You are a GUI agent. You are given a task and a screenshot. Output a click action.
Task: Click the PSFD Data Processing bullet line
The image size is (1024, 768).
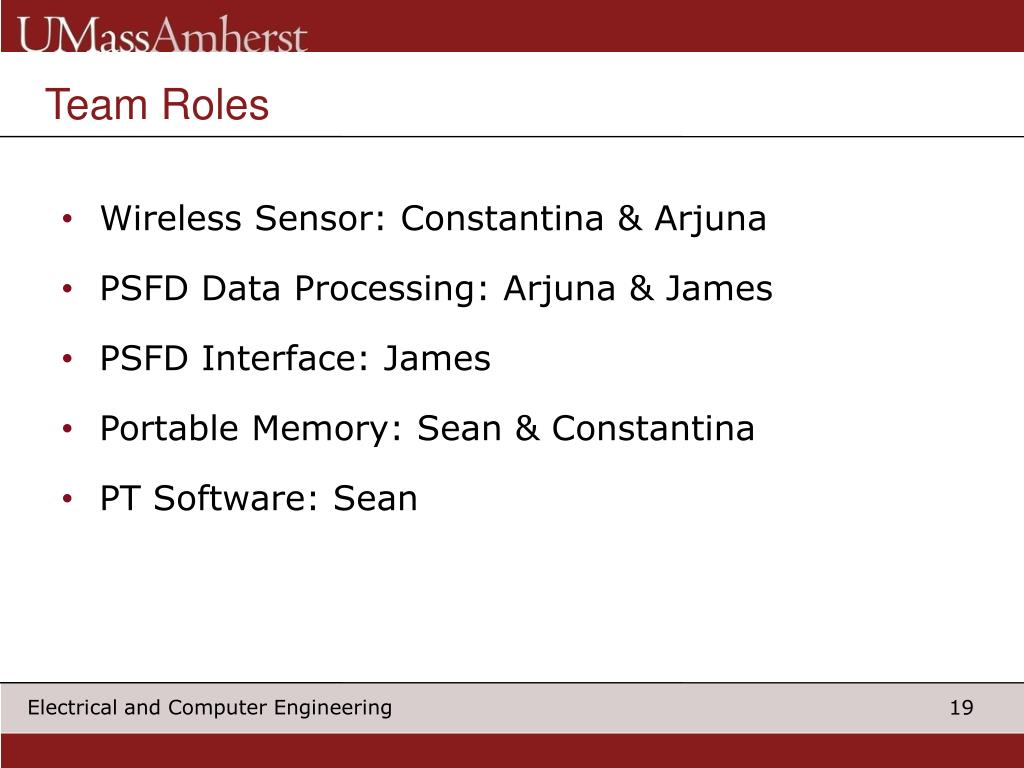pos(436,289)
